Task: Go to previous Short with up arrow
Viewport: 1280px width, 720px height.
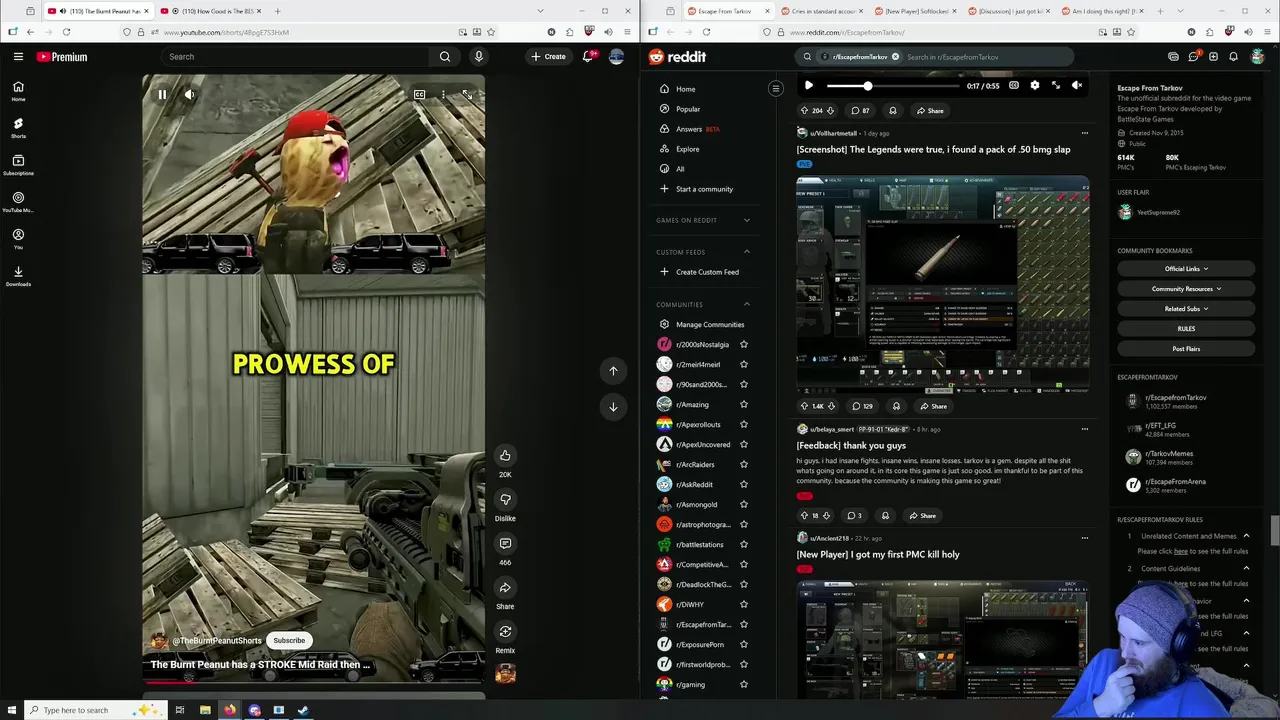Action: [613, 371]
